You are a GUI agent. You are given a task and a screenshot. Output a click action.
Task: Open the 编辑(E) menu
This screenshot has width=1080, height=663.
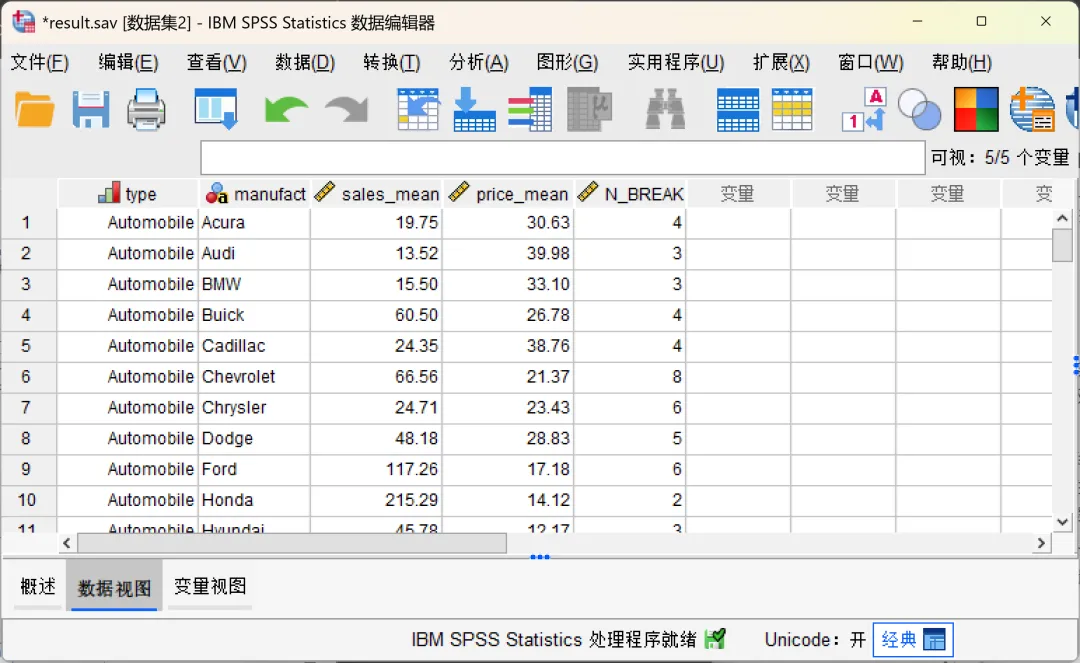pos(128,63)
